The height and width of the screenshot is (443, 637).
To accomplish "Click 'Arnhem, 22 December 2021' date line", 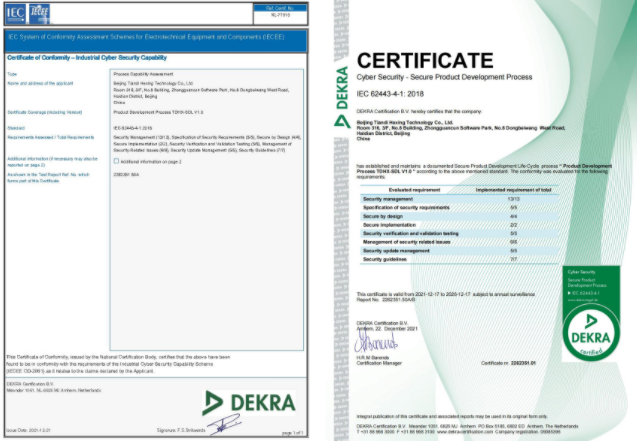I will tap(387, 328).
